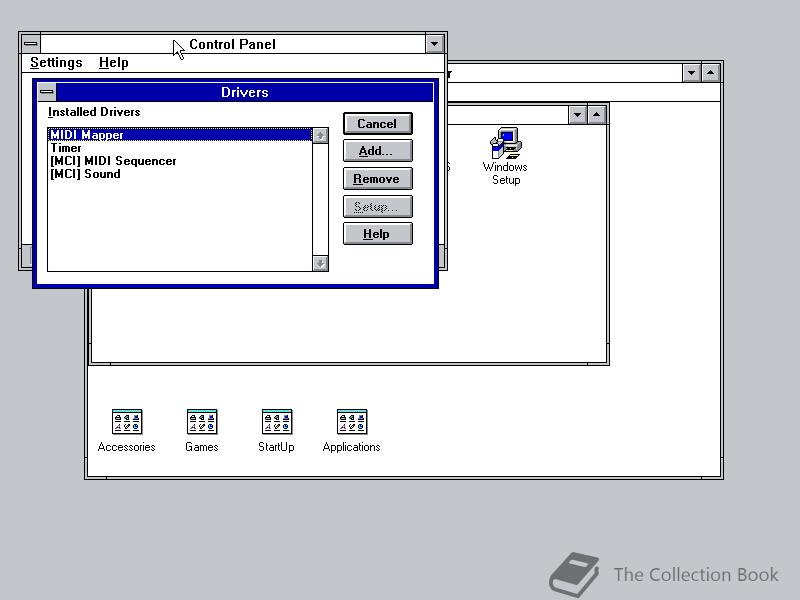Image resolution: width=800 pixels, height=600 pixels.
Task: Minimize the Program Manager window
Action: click(691, 73)
